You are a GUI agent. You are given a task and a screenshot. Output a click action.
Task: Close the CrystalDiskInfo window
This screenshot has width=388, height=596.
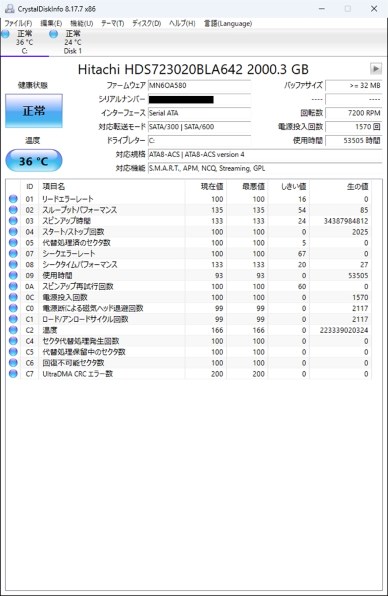pyautogui.click(x=374, y=9)
